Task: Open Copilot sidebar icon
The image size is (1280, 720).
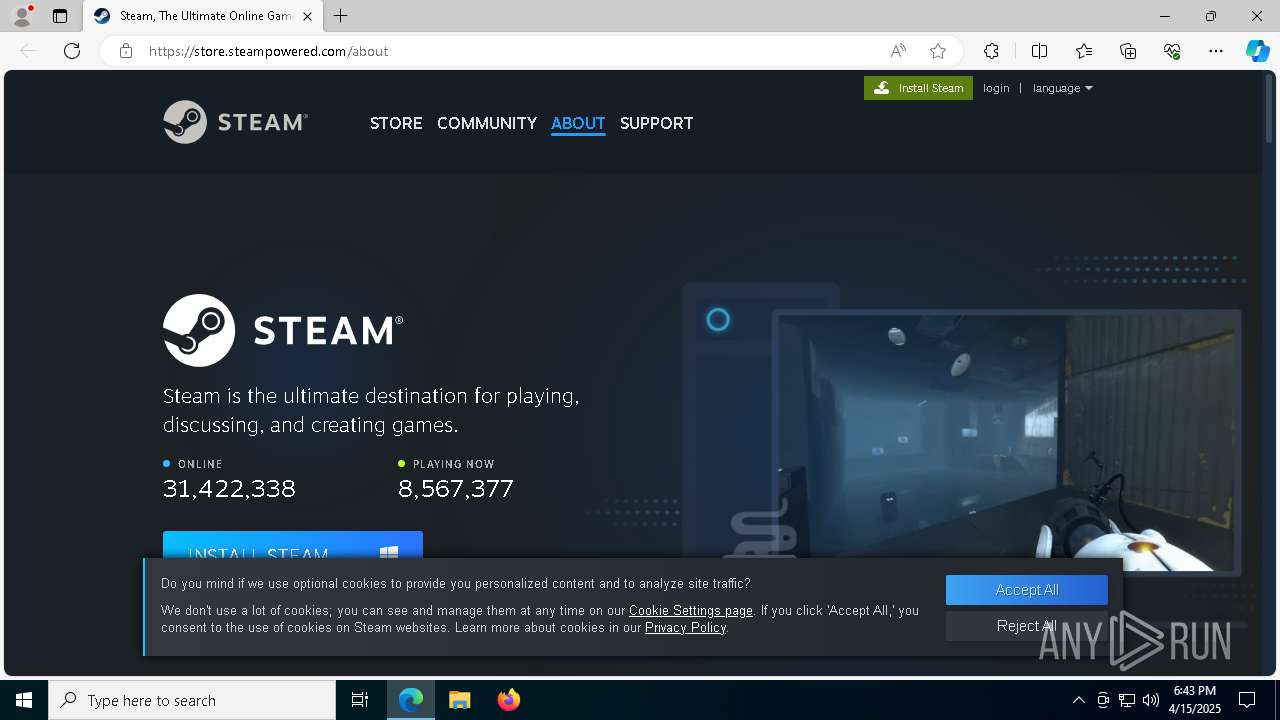Action: pyautogui.click(x=1257, y=51)
